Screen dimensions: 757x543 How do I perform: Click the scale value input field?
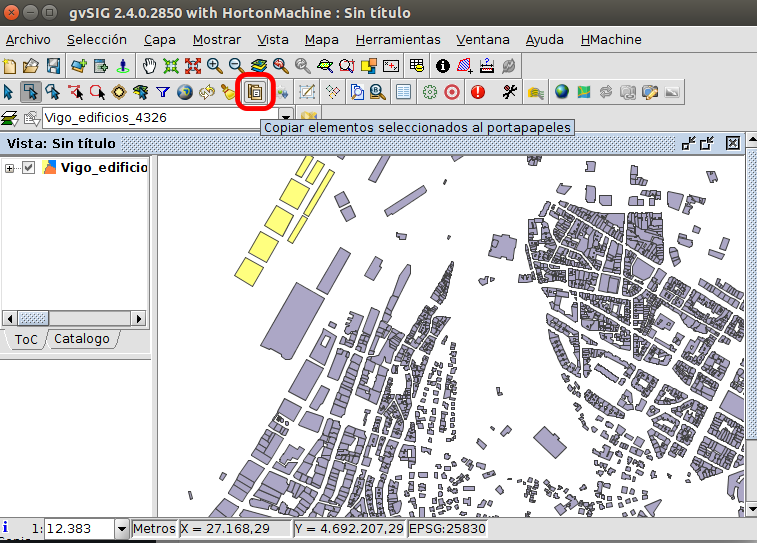78,528
